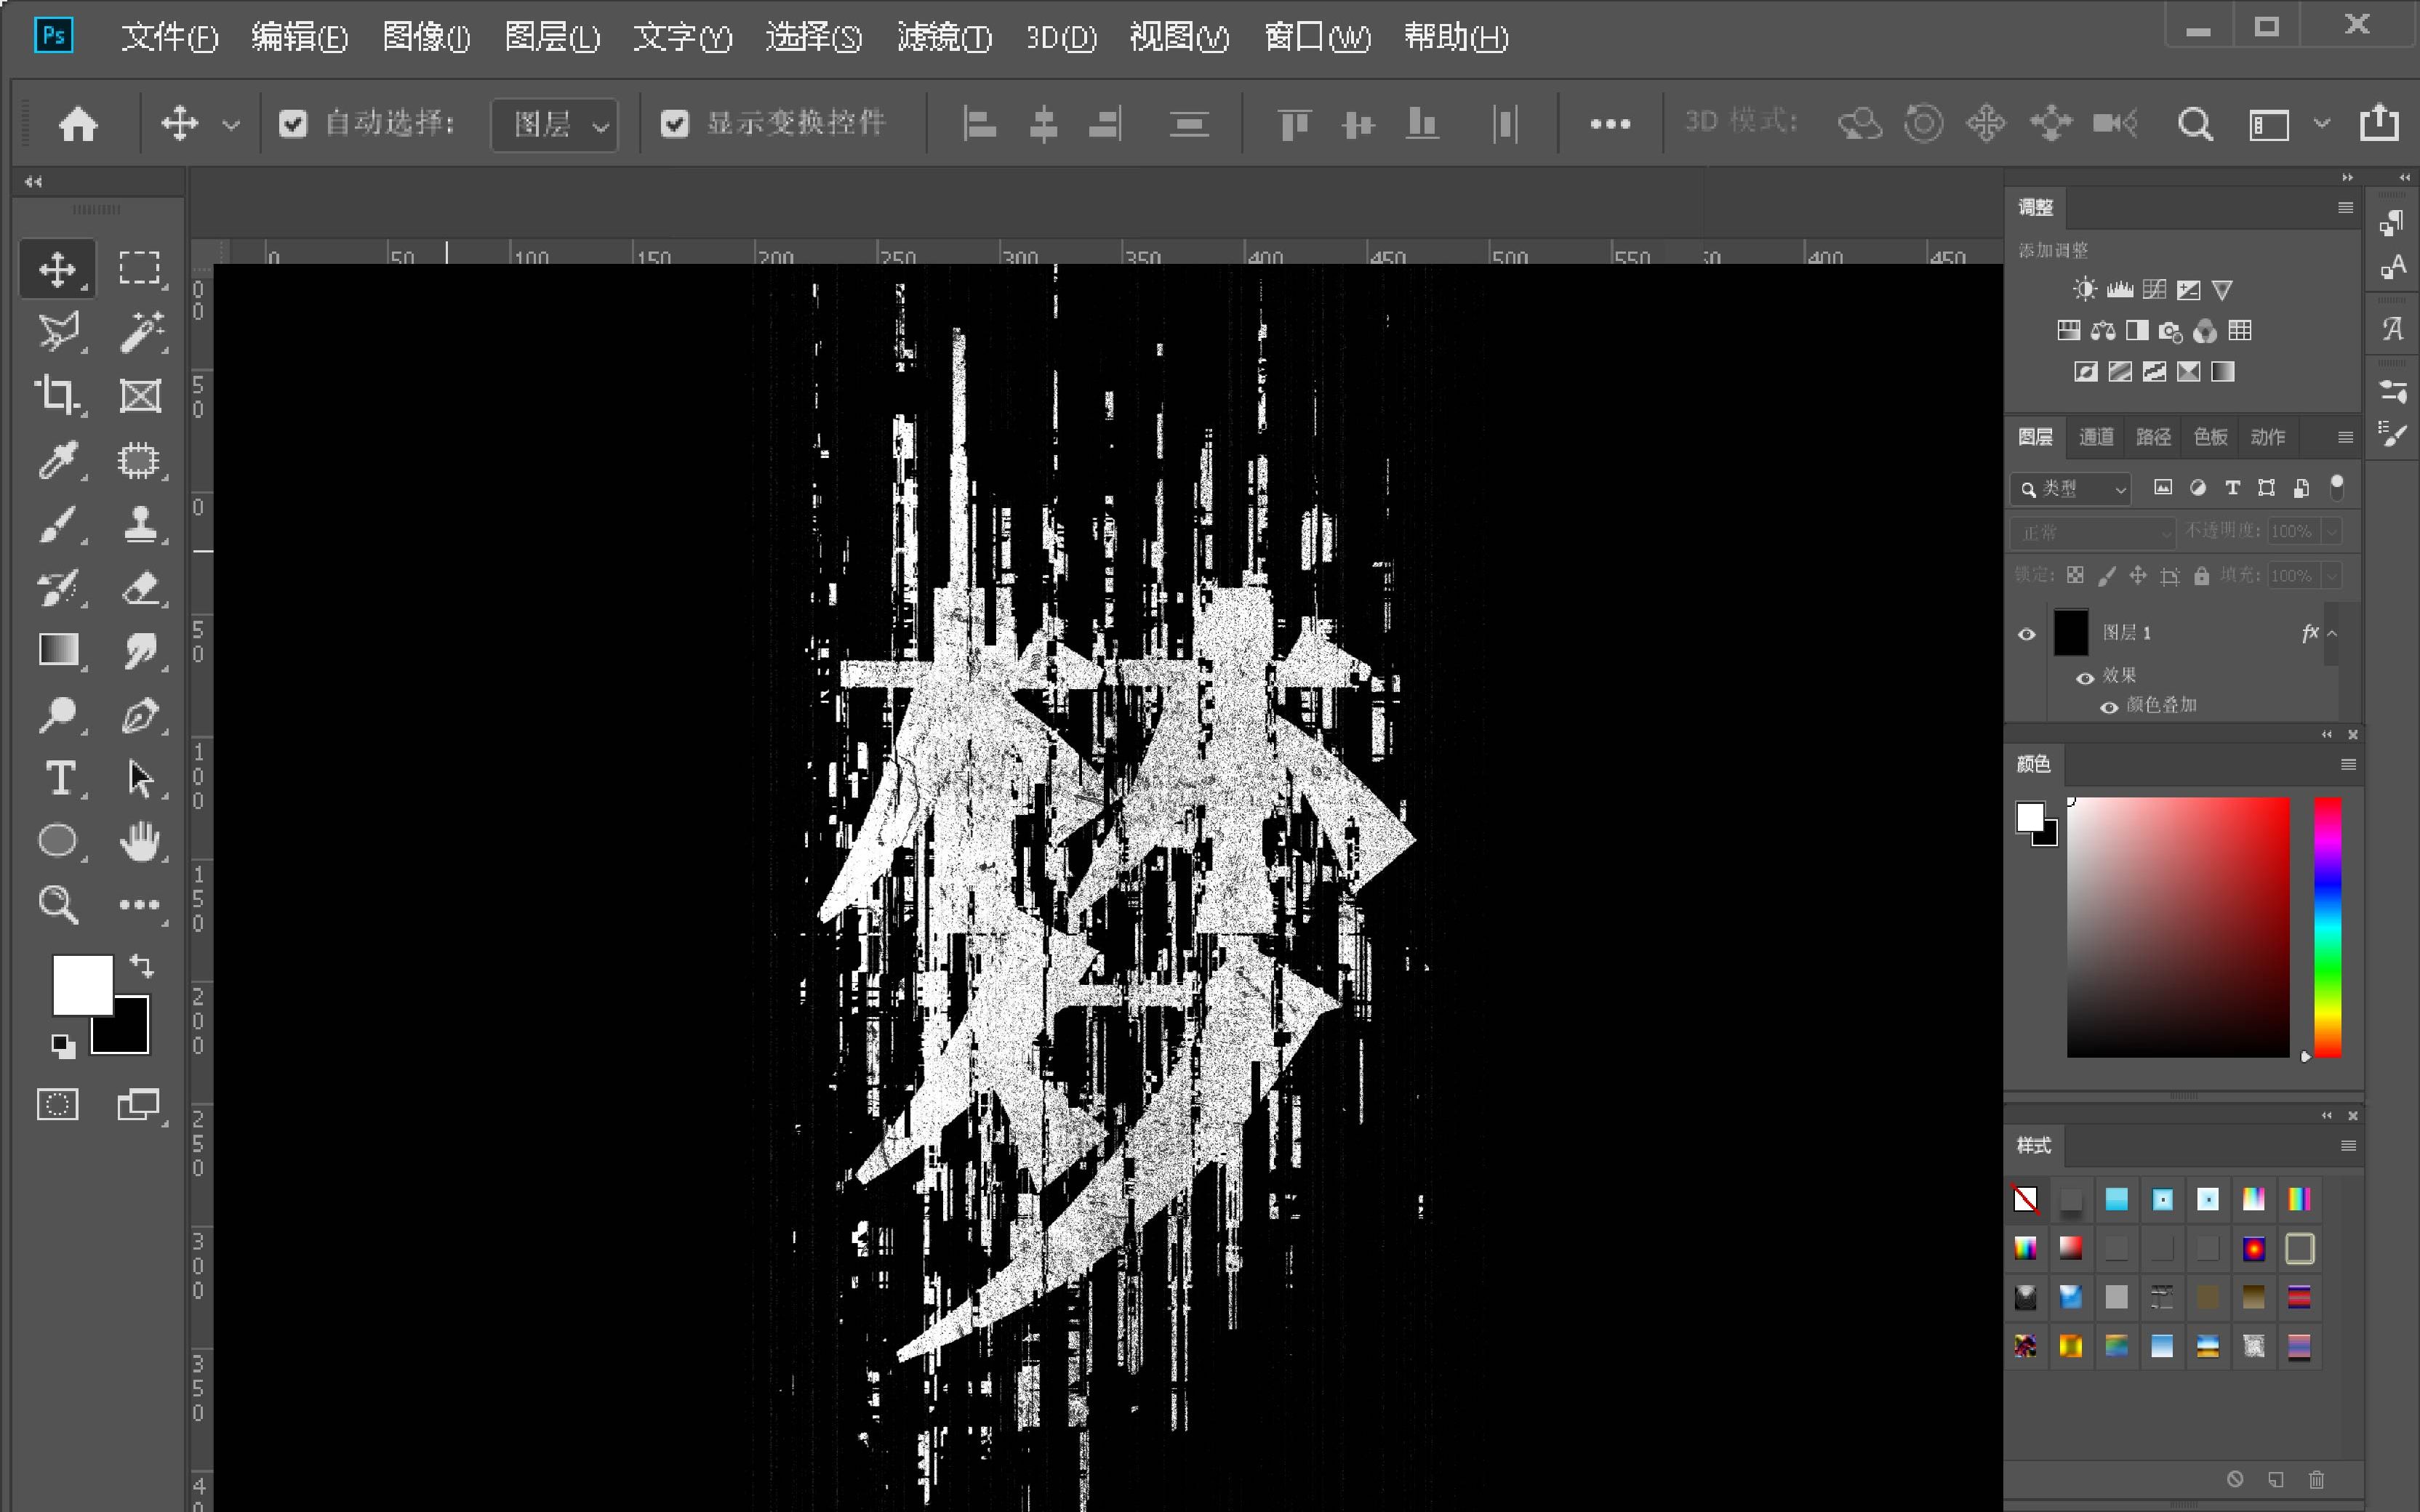Swap foreground and background colors
The image size is (2420, 1512).
coord(142,965)
